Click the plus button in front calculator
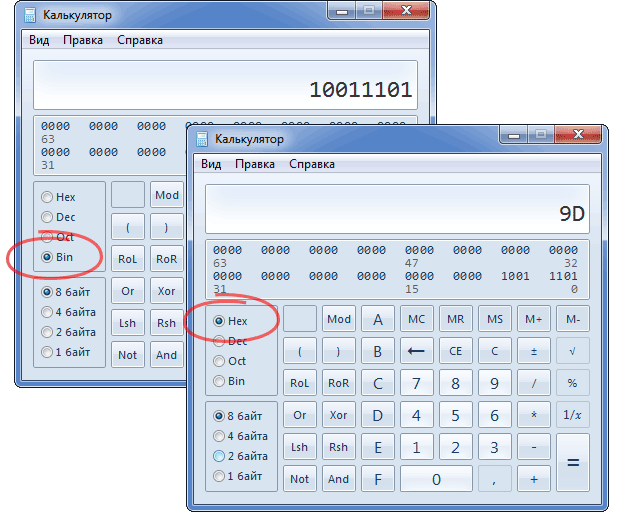The width and height of the screenshot is (617, 512). pos(534,479)
